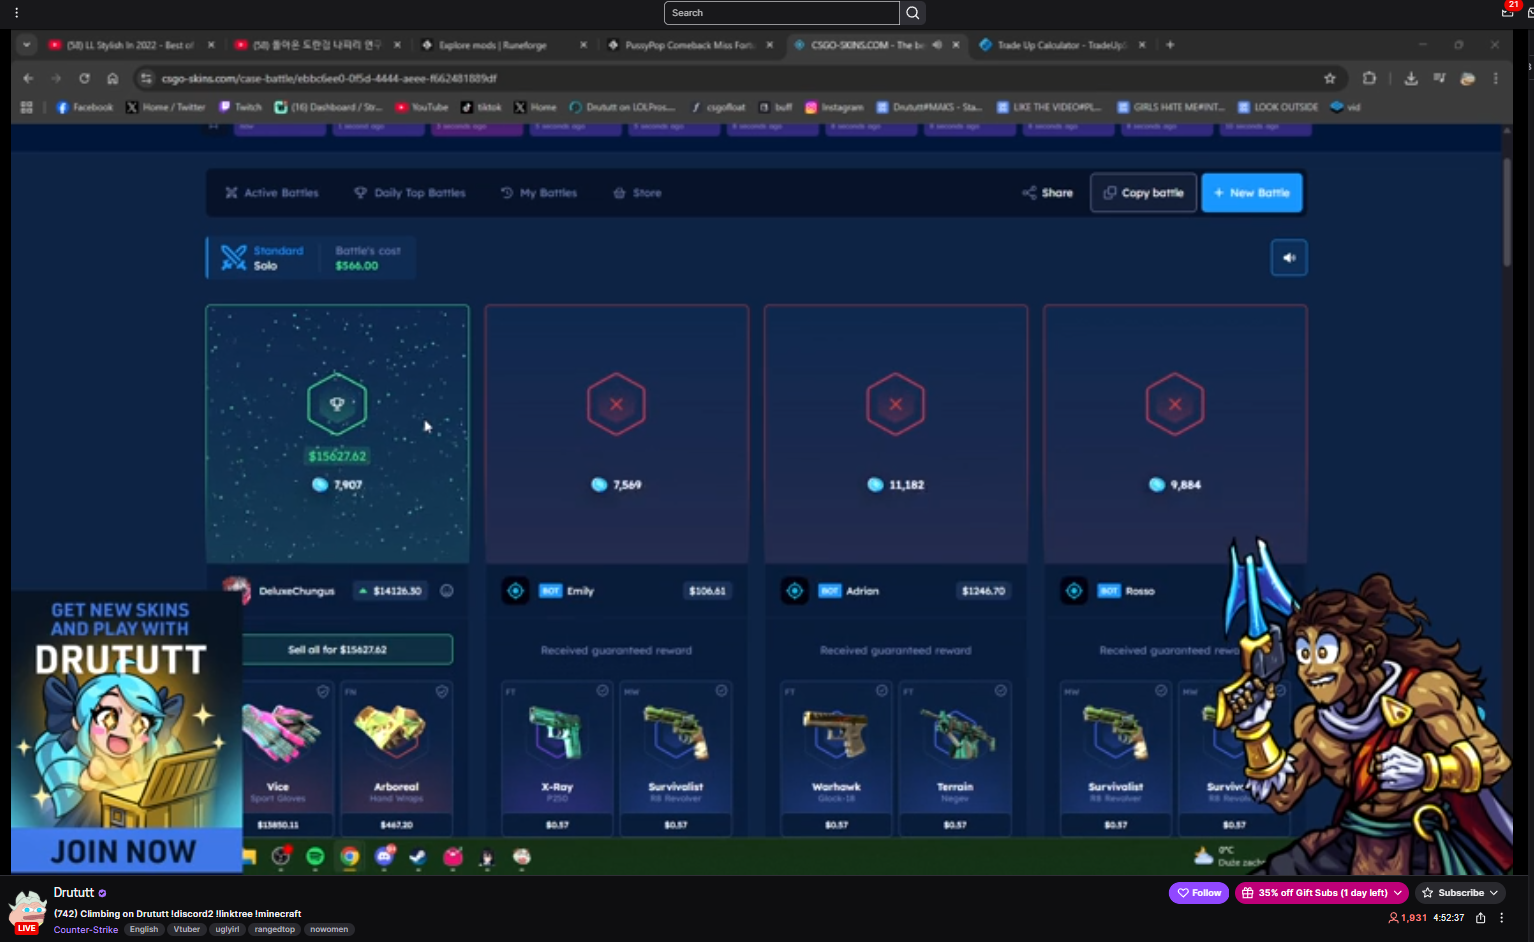This screenshot has height=942, width=1534.
Task: Click bot Adrian's crosshair avatar
Action: click(794, 591)
